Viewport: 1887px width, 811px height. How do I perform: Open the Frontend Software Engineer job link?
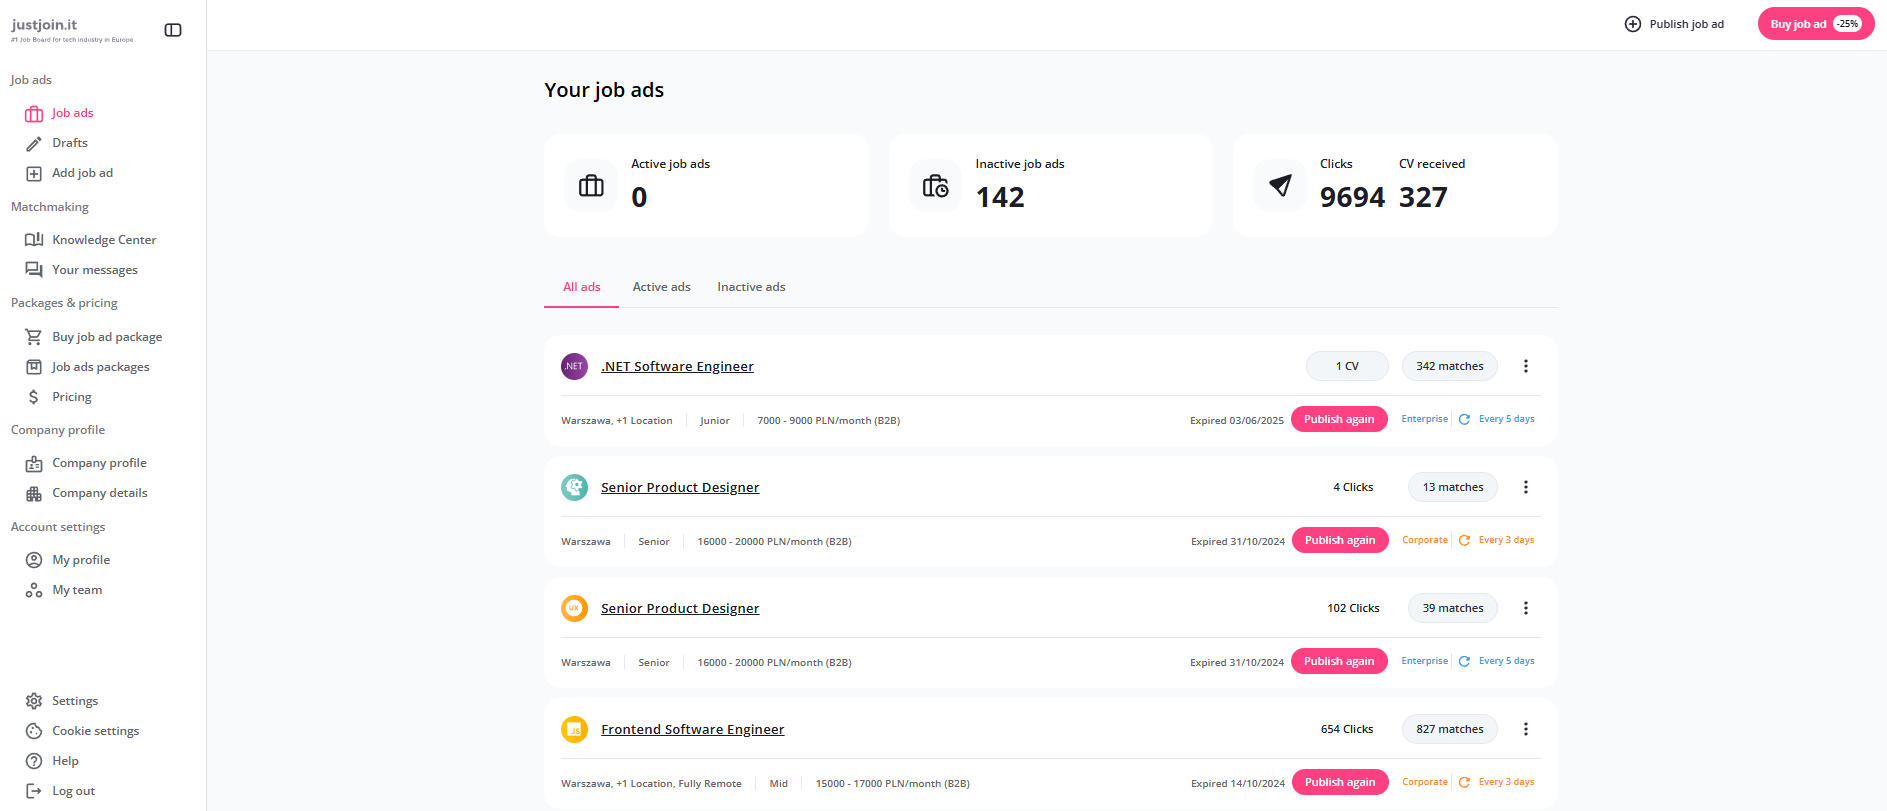pos(692,729)
